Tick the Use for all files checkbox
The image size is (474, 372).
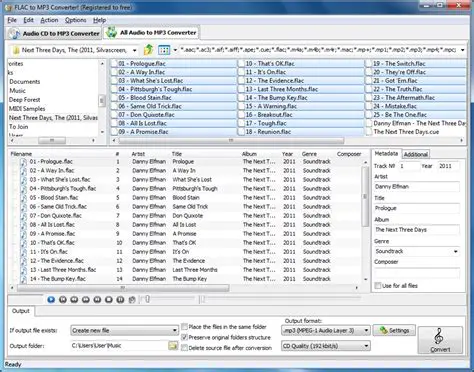click(x=378, y=286)
